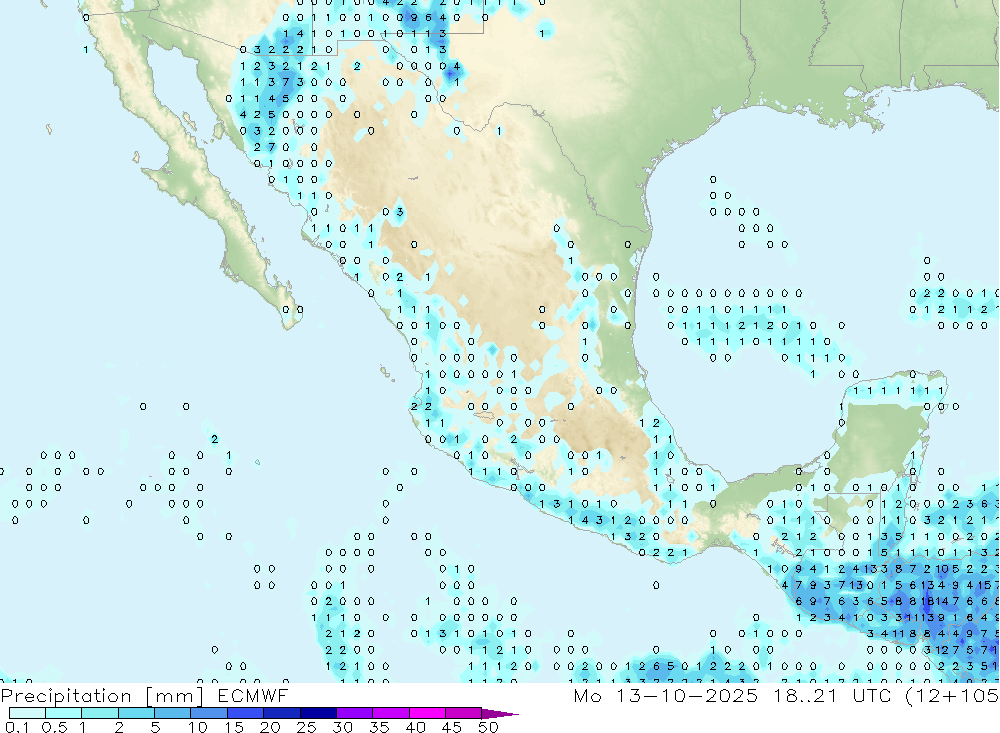The image size is (1000, 733).
Task: Click the 'Mo' weekday text
Action: coord(588,695)
